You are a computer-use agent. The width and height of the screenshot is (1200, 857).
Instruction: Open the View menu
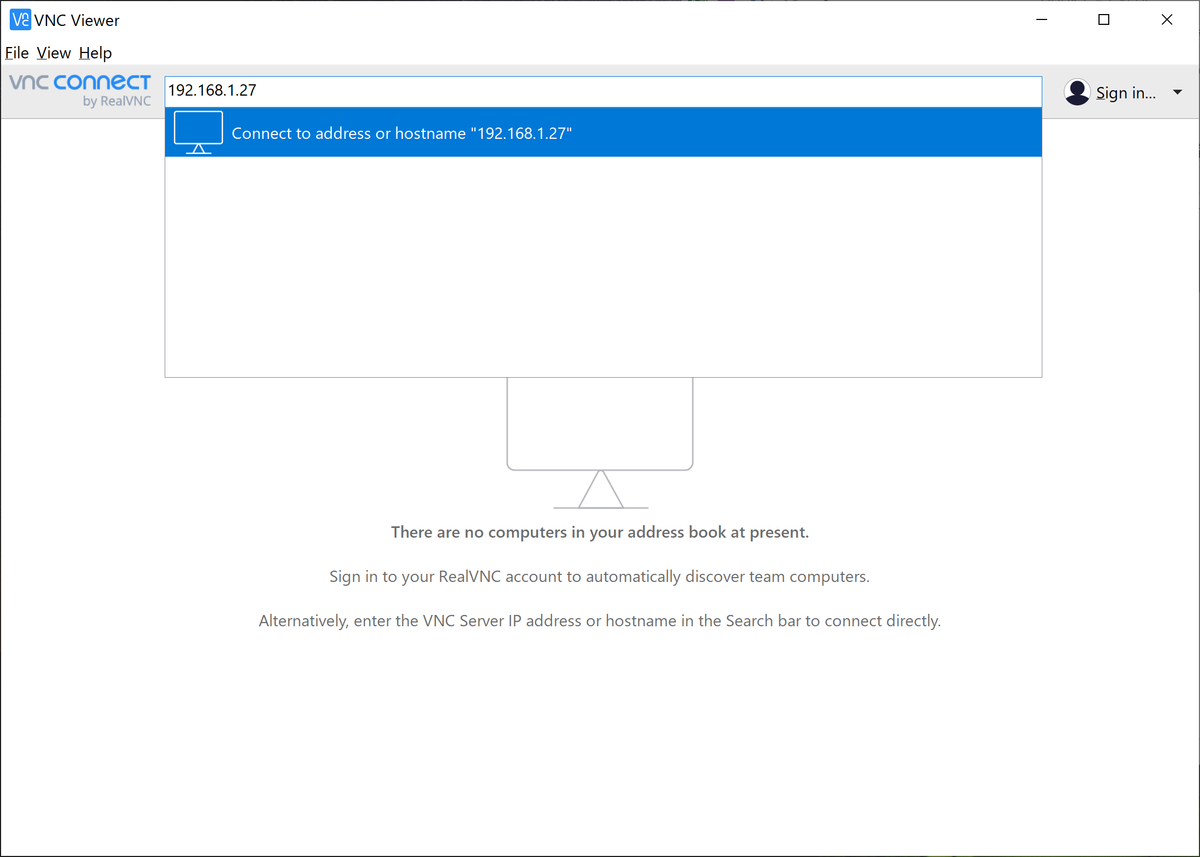point(54,53)
